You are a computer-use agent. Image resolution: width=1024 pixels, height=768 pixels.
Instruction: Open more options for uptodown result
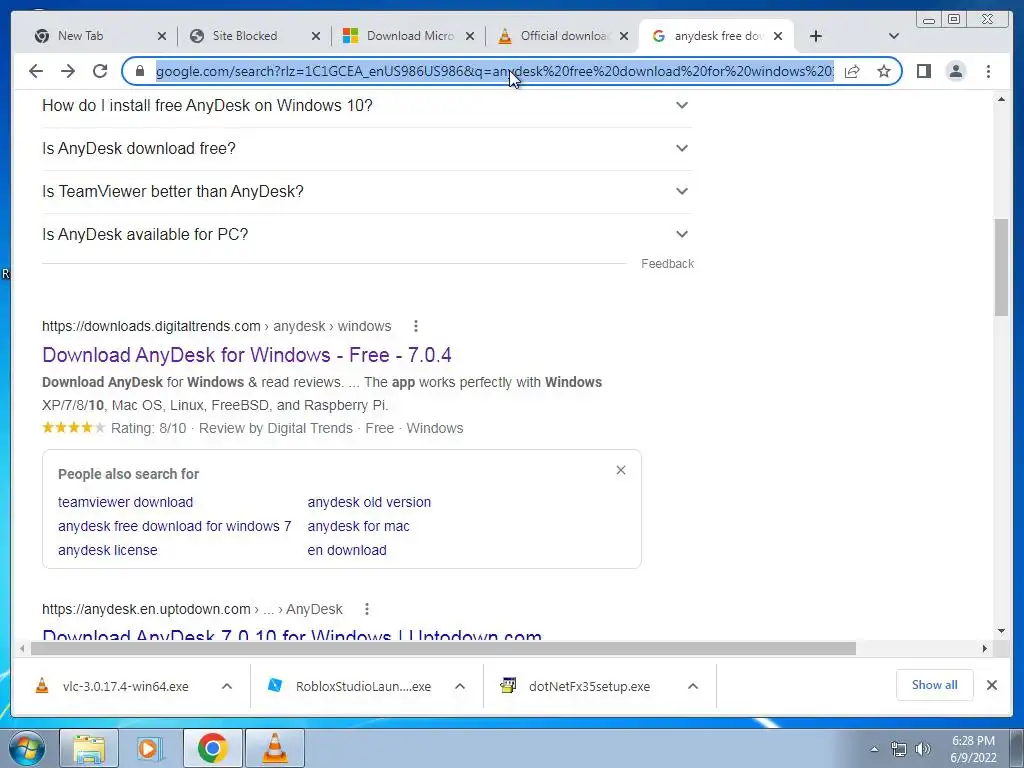coord(367,609)
